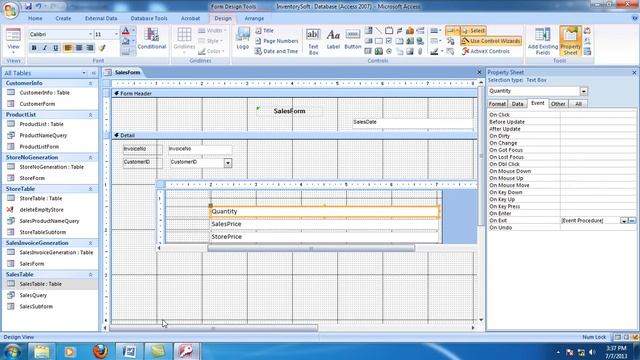Collapse the CustomerInfo group

(x=90, y=83)
